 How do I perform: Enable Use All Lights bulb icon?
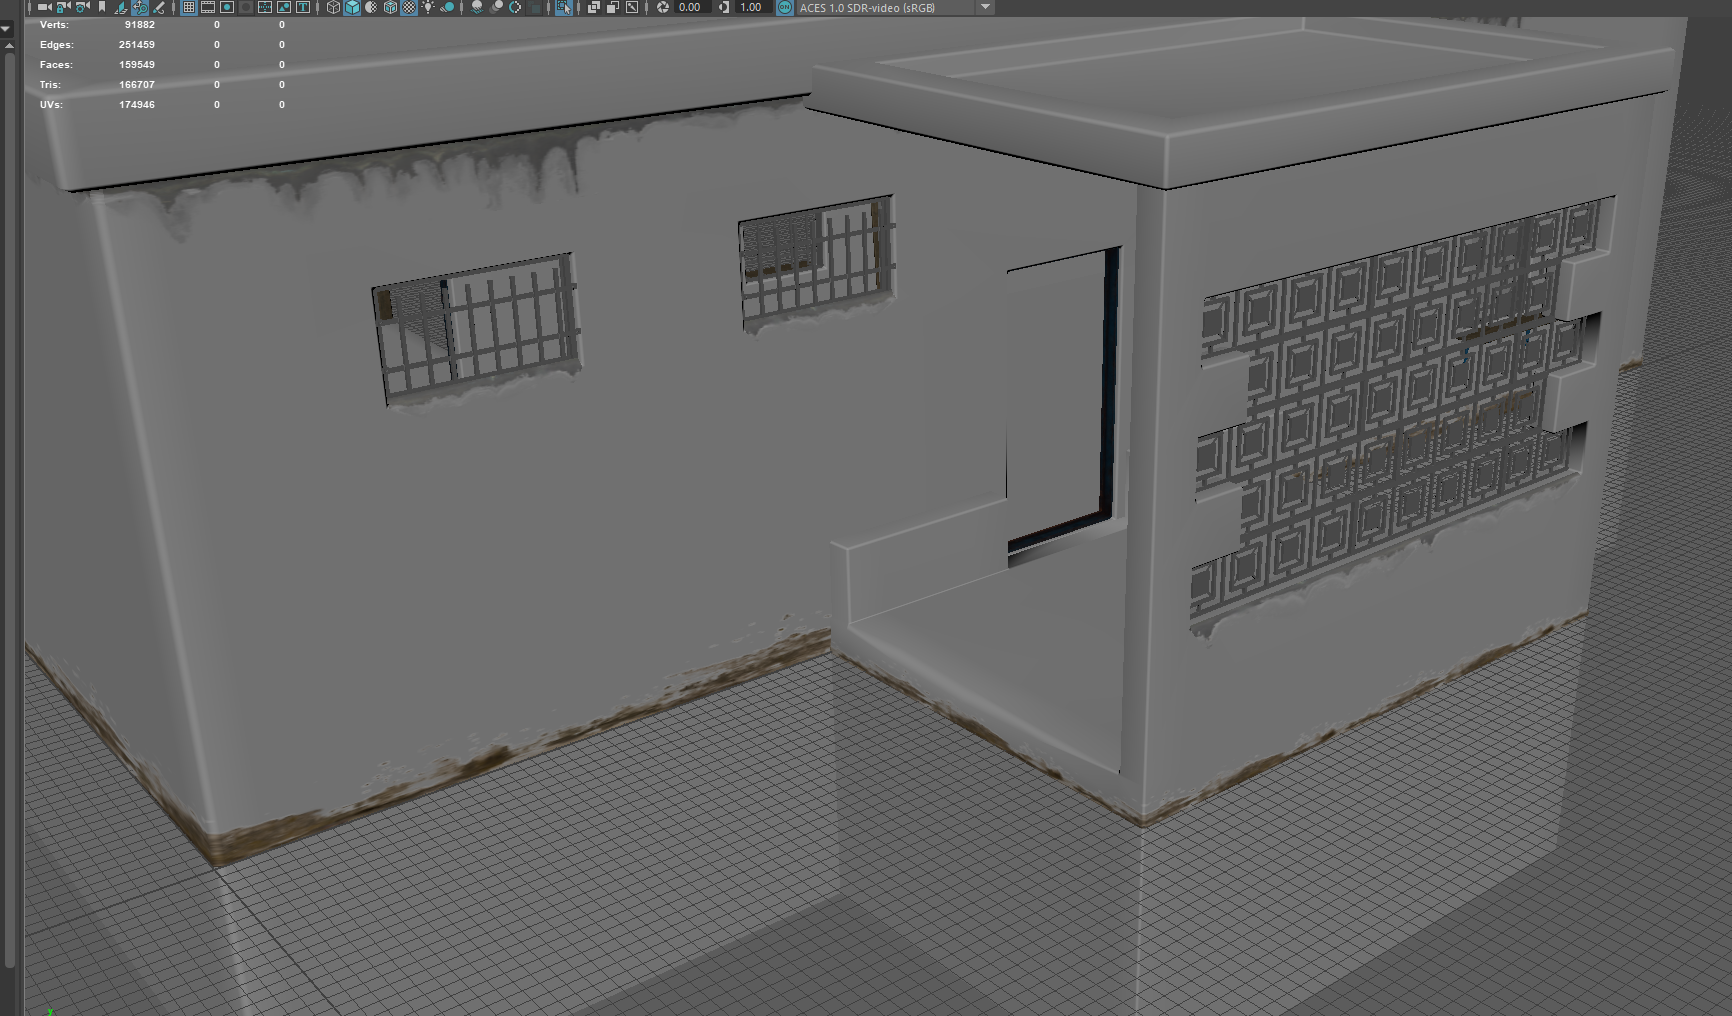(x=428, y=7)
